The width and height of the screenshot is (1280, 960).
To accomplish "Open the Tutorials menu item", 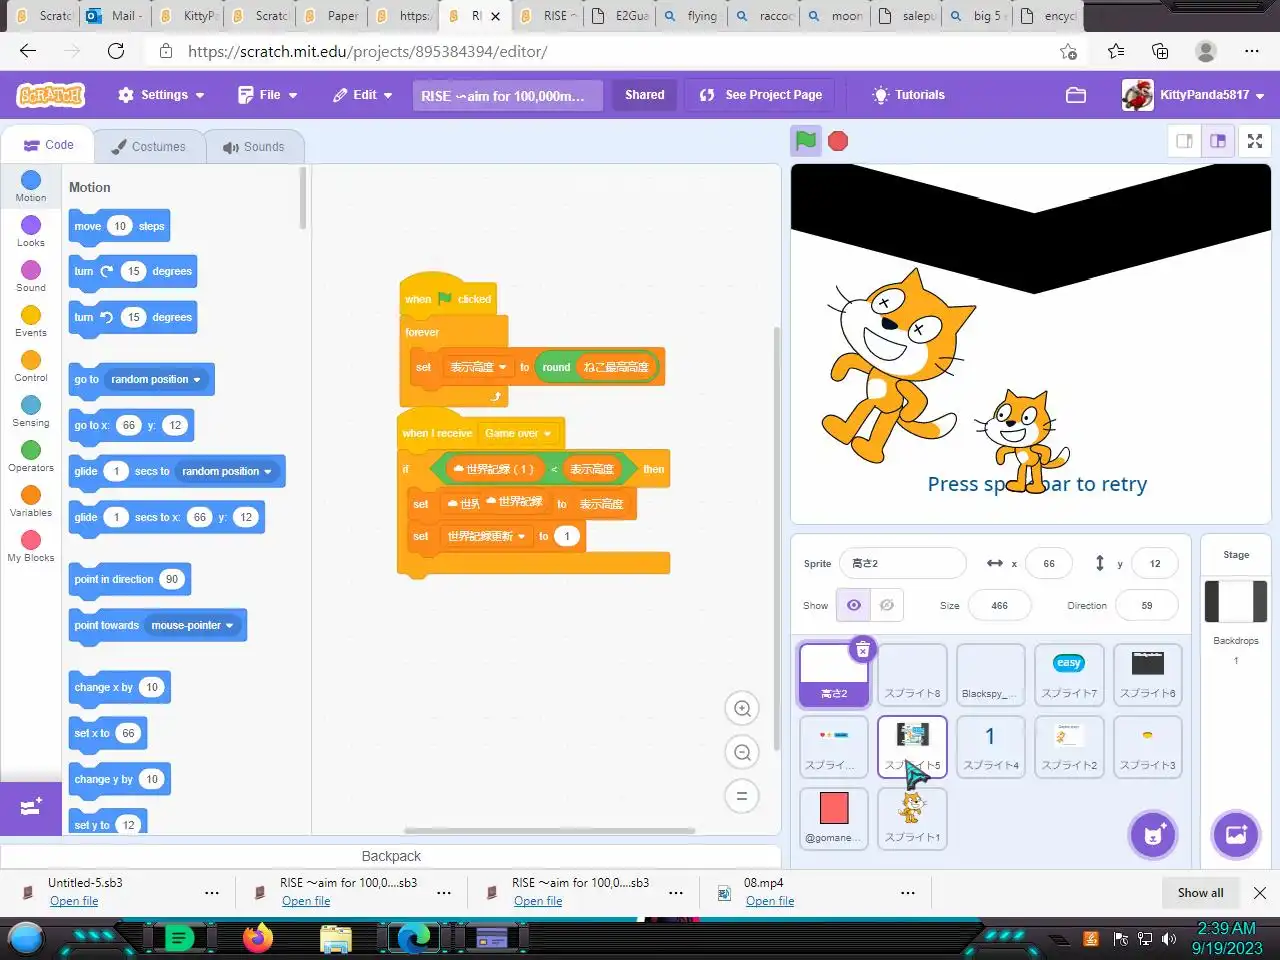I will (x=908, y=95).
